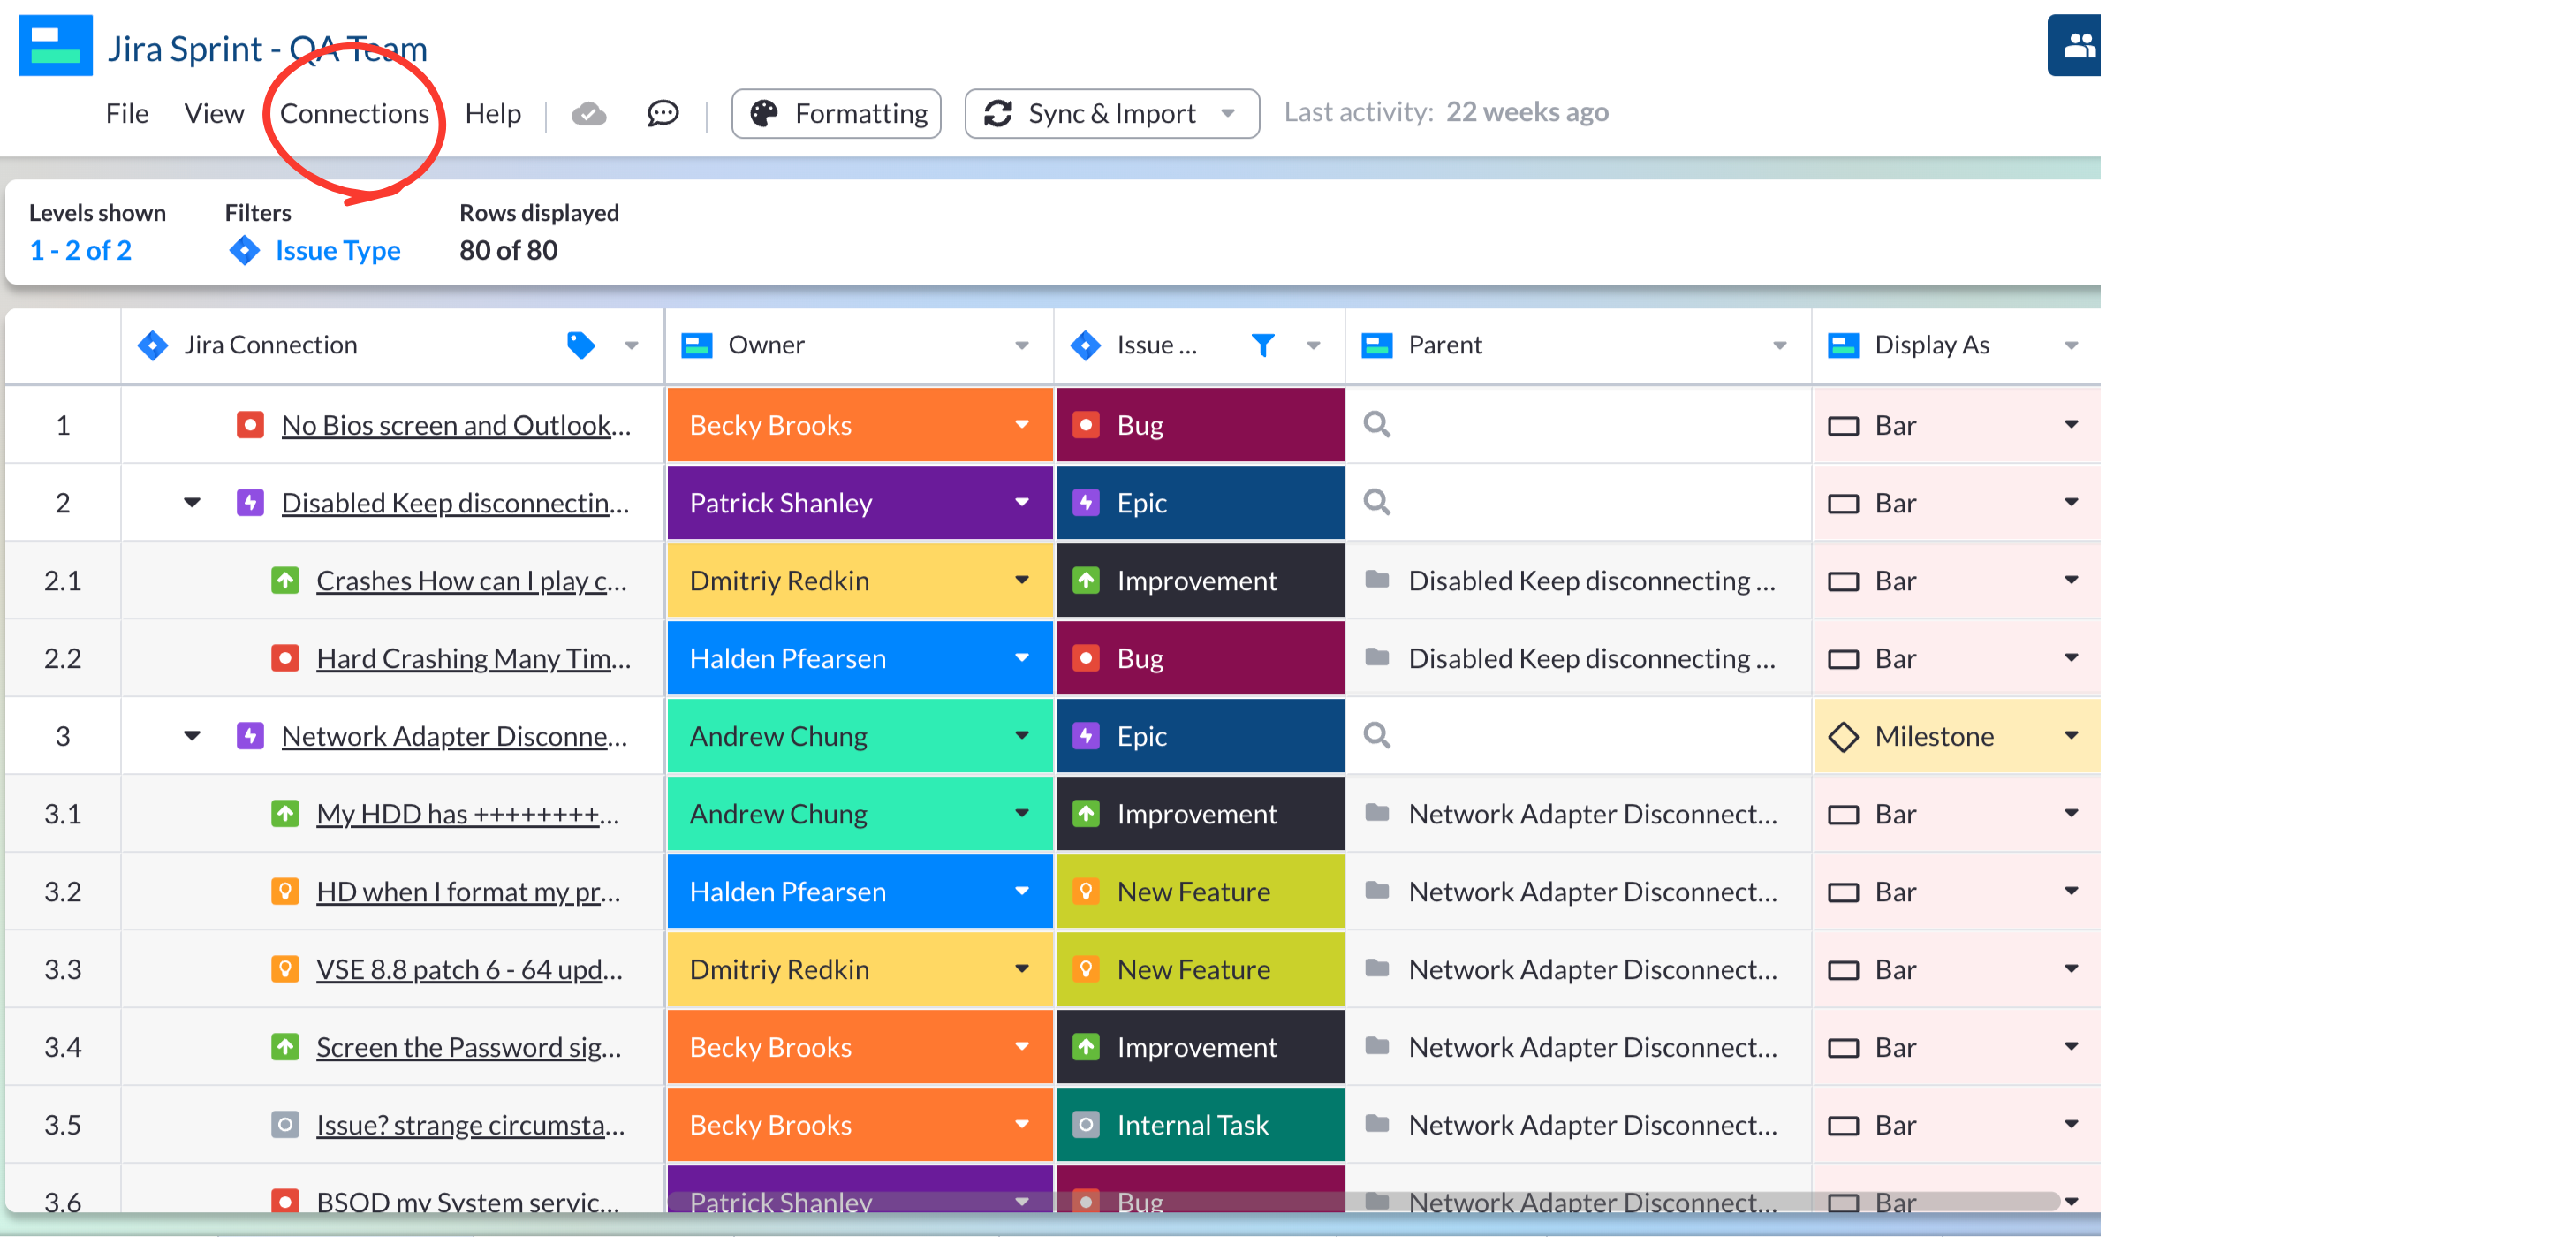2576x1237 pixels.
Task: Click the internal task icon beside Issue? strange
Action: click(285, 1125)
